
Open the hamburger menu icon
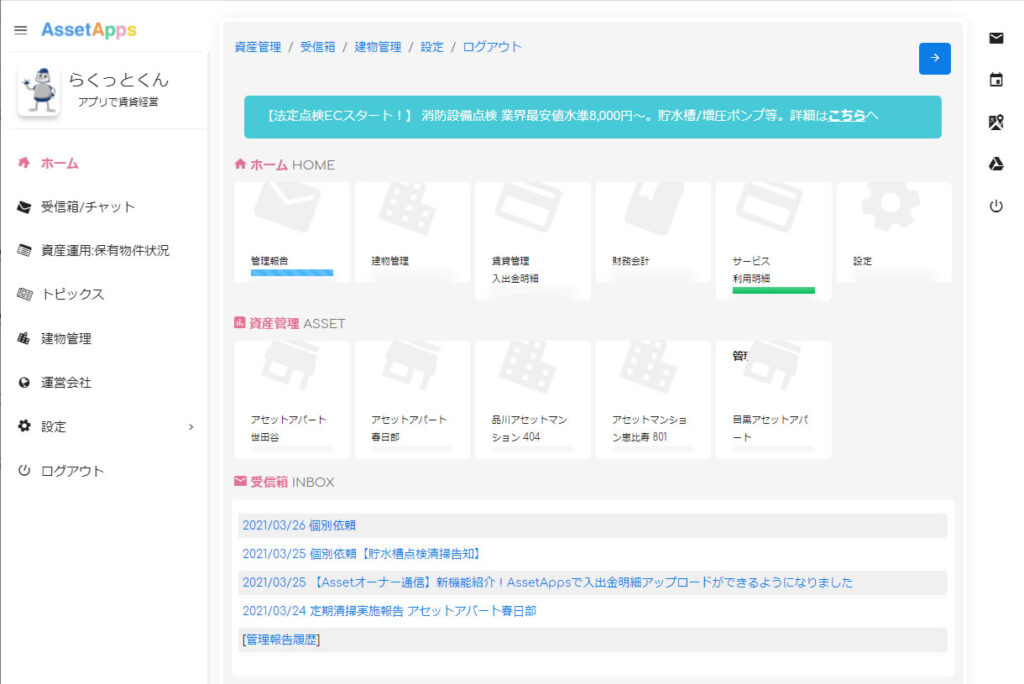tap(21, 30)
